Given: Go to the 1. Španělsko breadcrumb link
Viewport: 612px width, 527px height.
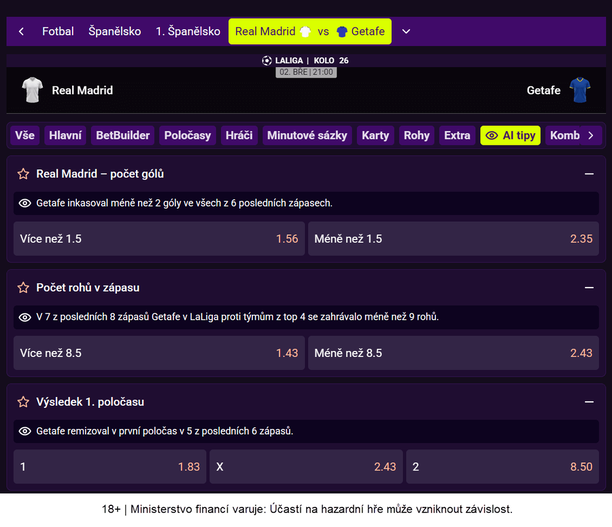Looking at the screenshot, I should [188, 32].
